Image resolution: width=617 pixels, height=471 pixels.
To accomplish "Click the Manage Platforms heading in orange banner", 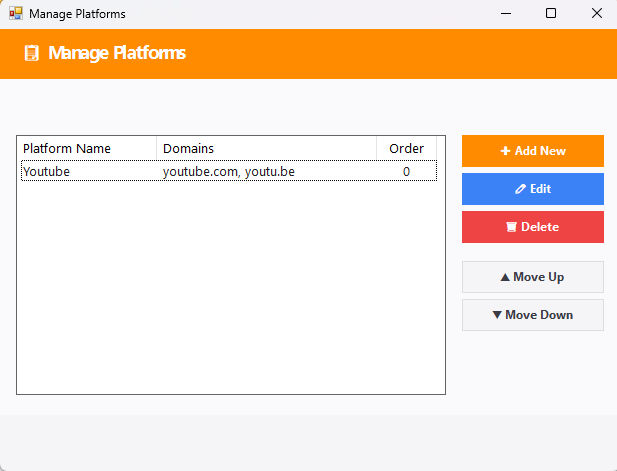I will tap(117, 53).
